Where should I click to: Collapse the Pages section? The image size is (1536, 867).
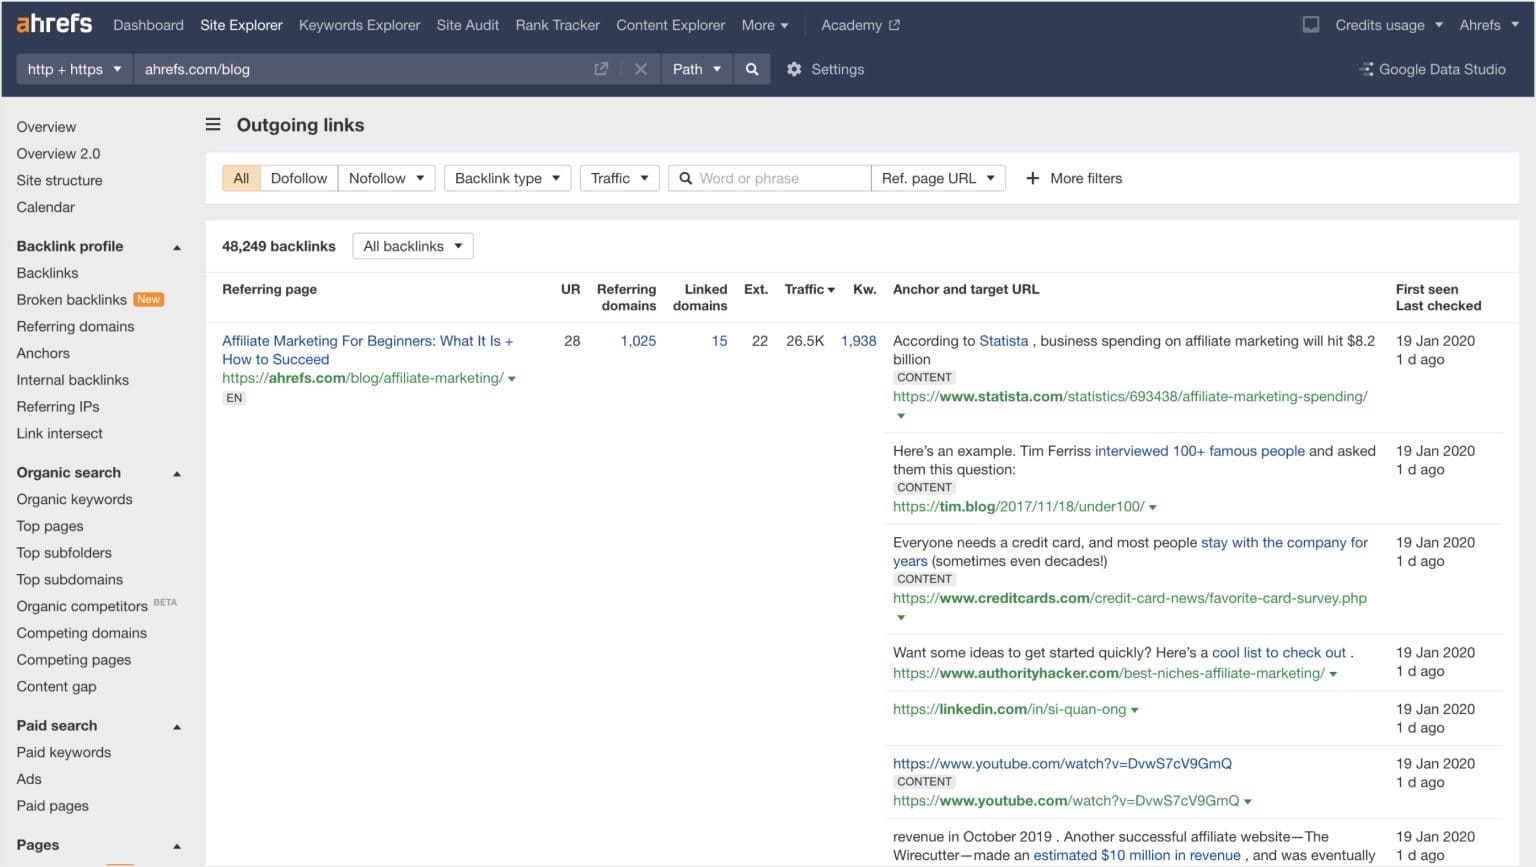(x=177, y=846)
